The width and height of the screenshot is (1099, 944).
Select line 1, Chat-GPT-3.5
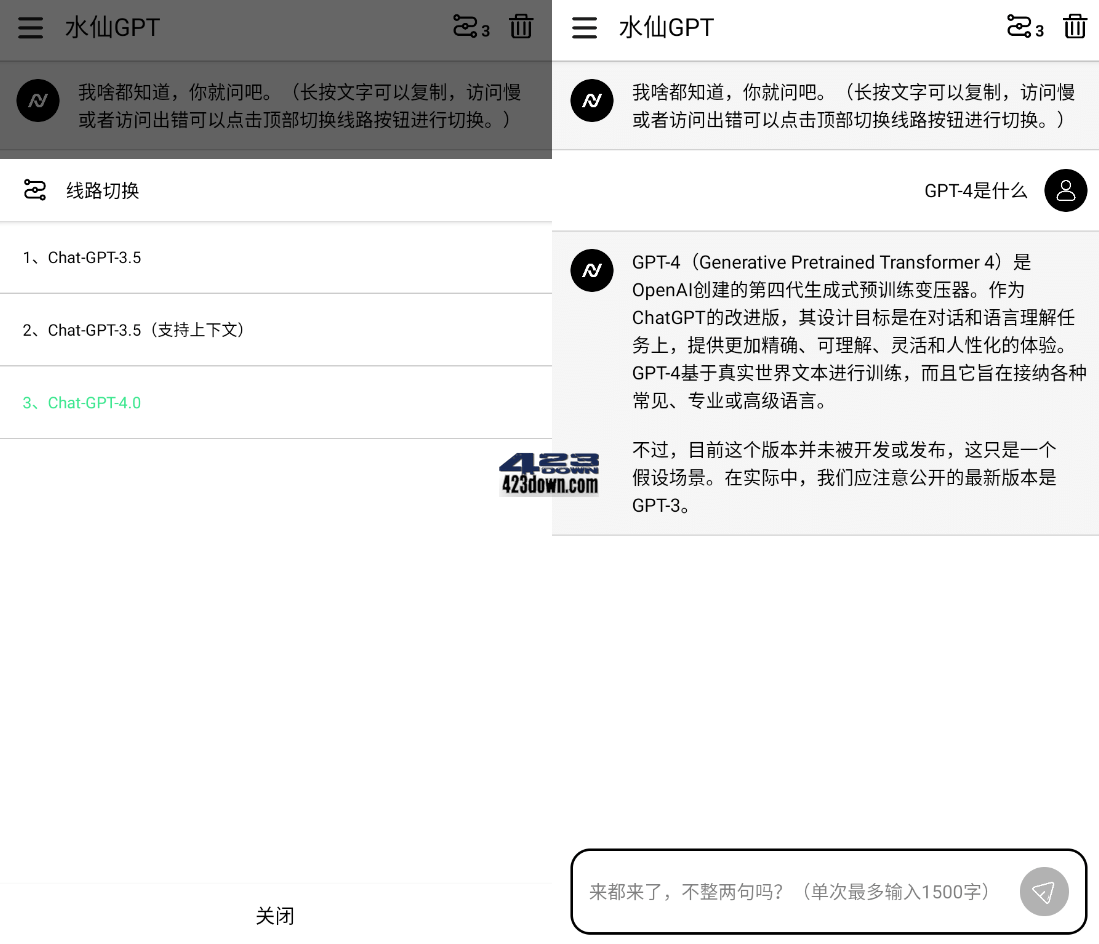[82, 257]
